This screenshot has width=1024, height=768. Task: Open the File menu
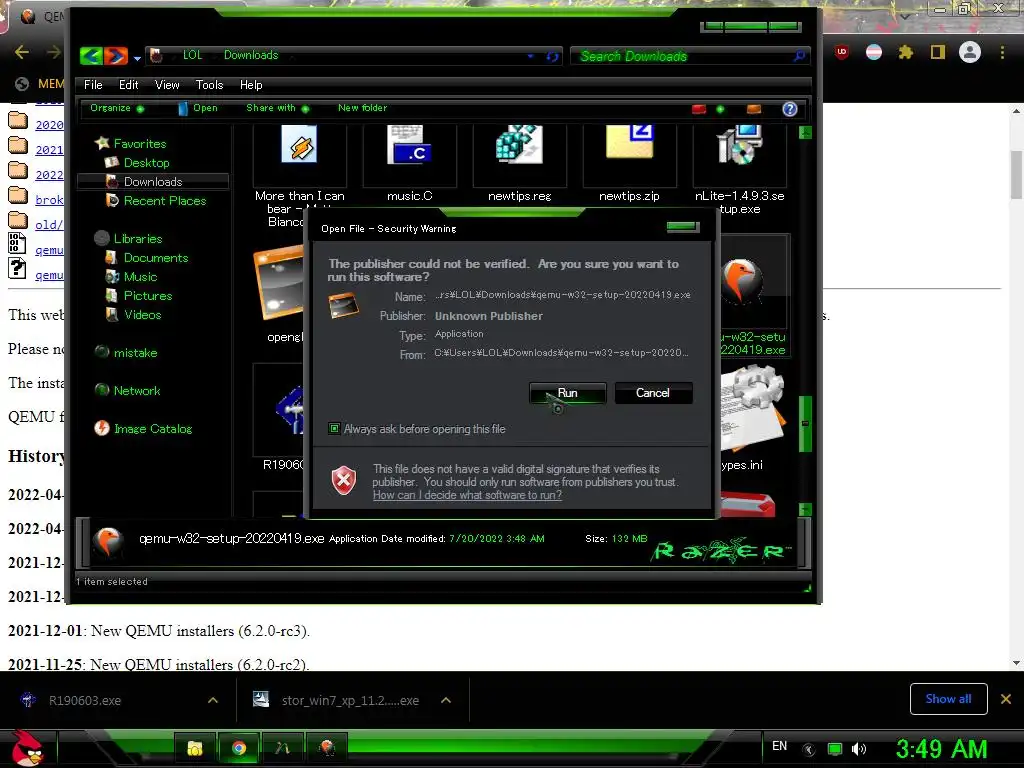[x=93, y=85]
